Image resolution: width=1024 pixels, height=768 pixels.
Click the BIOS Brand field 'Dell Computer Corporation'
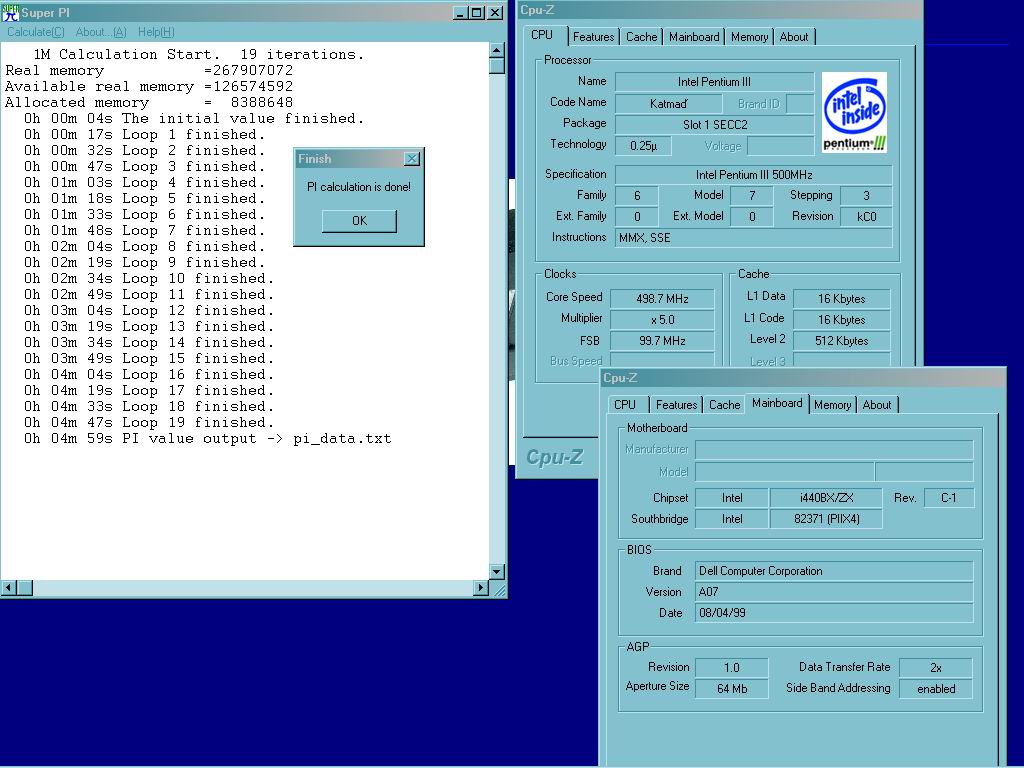(834, 571)
